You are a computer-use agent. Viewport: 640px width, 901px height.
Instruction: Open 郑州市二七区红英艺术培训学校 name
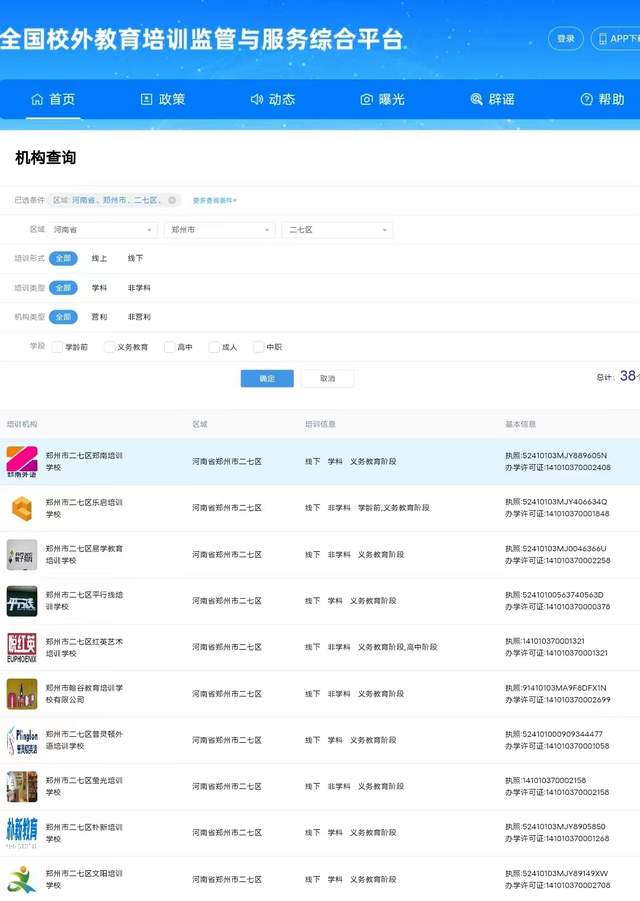click(x=84, y=648)
